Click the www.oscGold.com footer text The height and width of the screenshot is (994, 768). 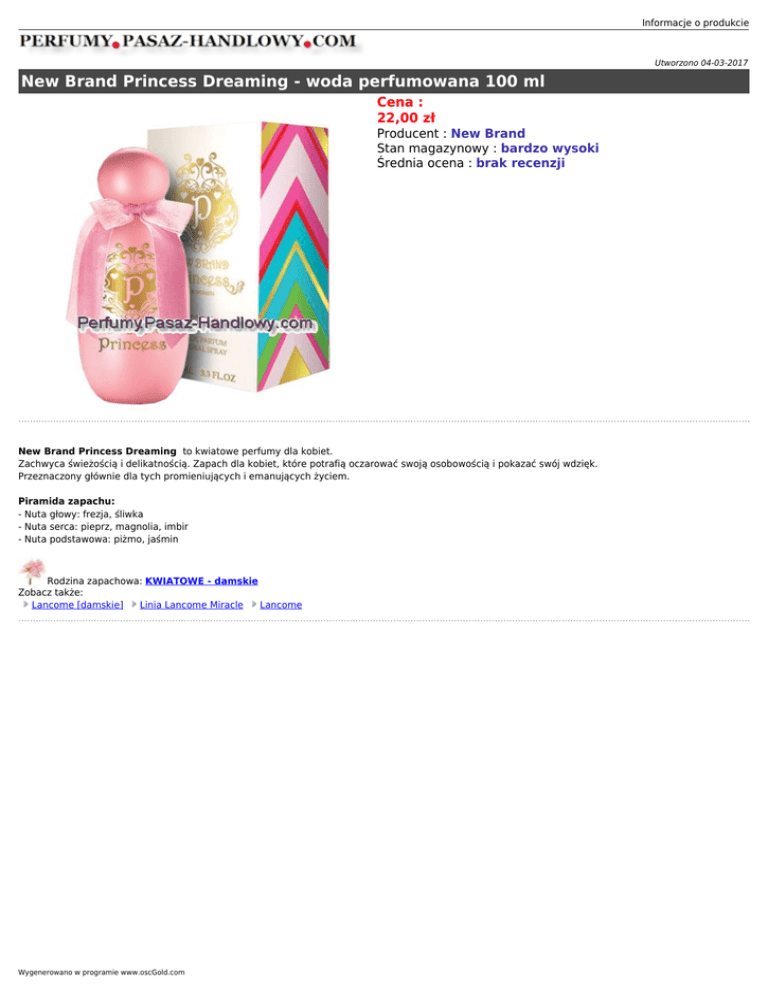pyautogui.click(x=153, y=972)
